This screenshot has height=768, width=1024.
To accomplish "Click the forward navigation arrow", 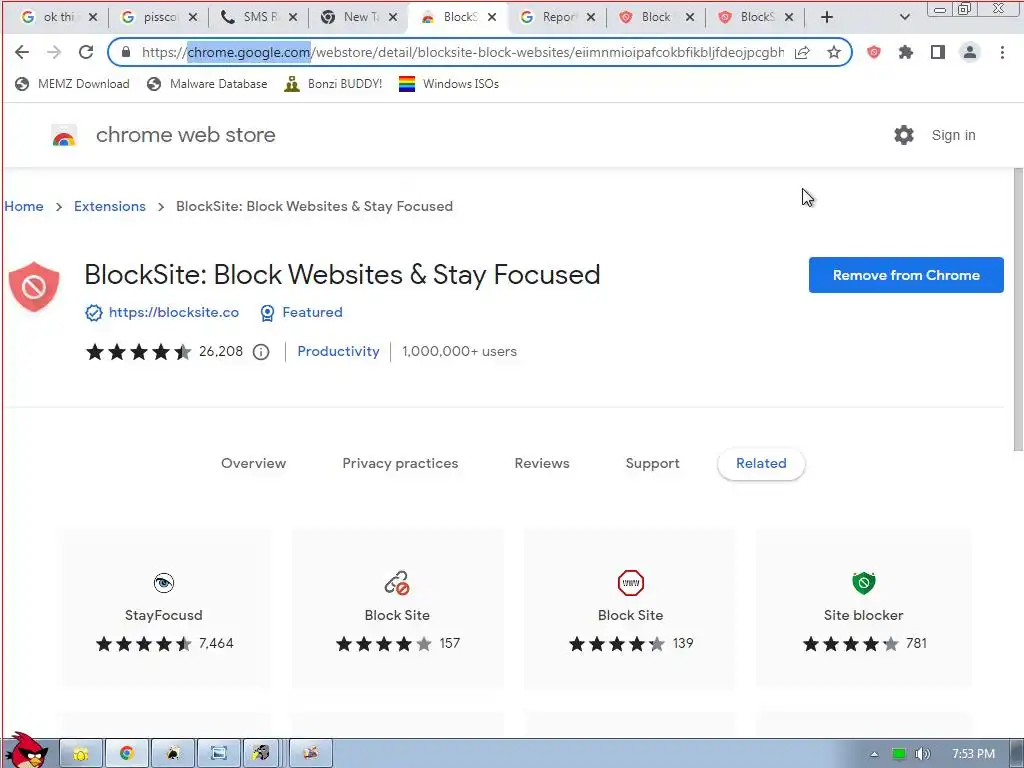I will tap(54, 52).
